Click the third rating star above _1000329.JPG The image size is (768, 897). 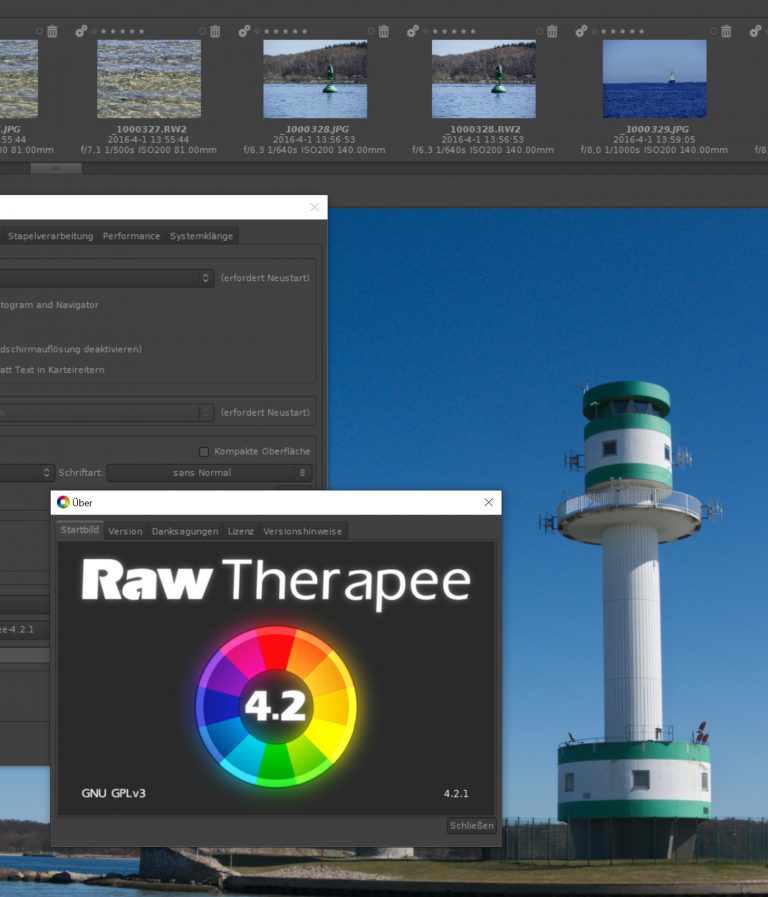tap(622, 31)
